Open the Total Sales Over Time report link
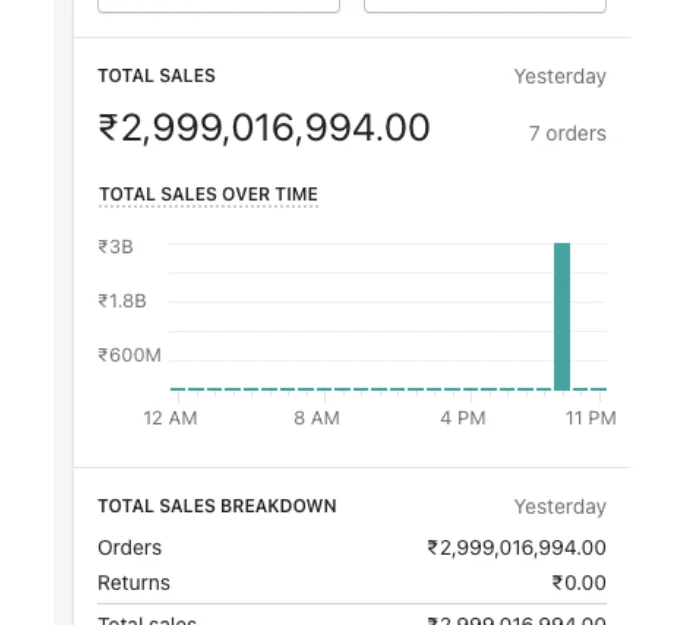Viewport: 684px width, 625px height. (209, 195)
